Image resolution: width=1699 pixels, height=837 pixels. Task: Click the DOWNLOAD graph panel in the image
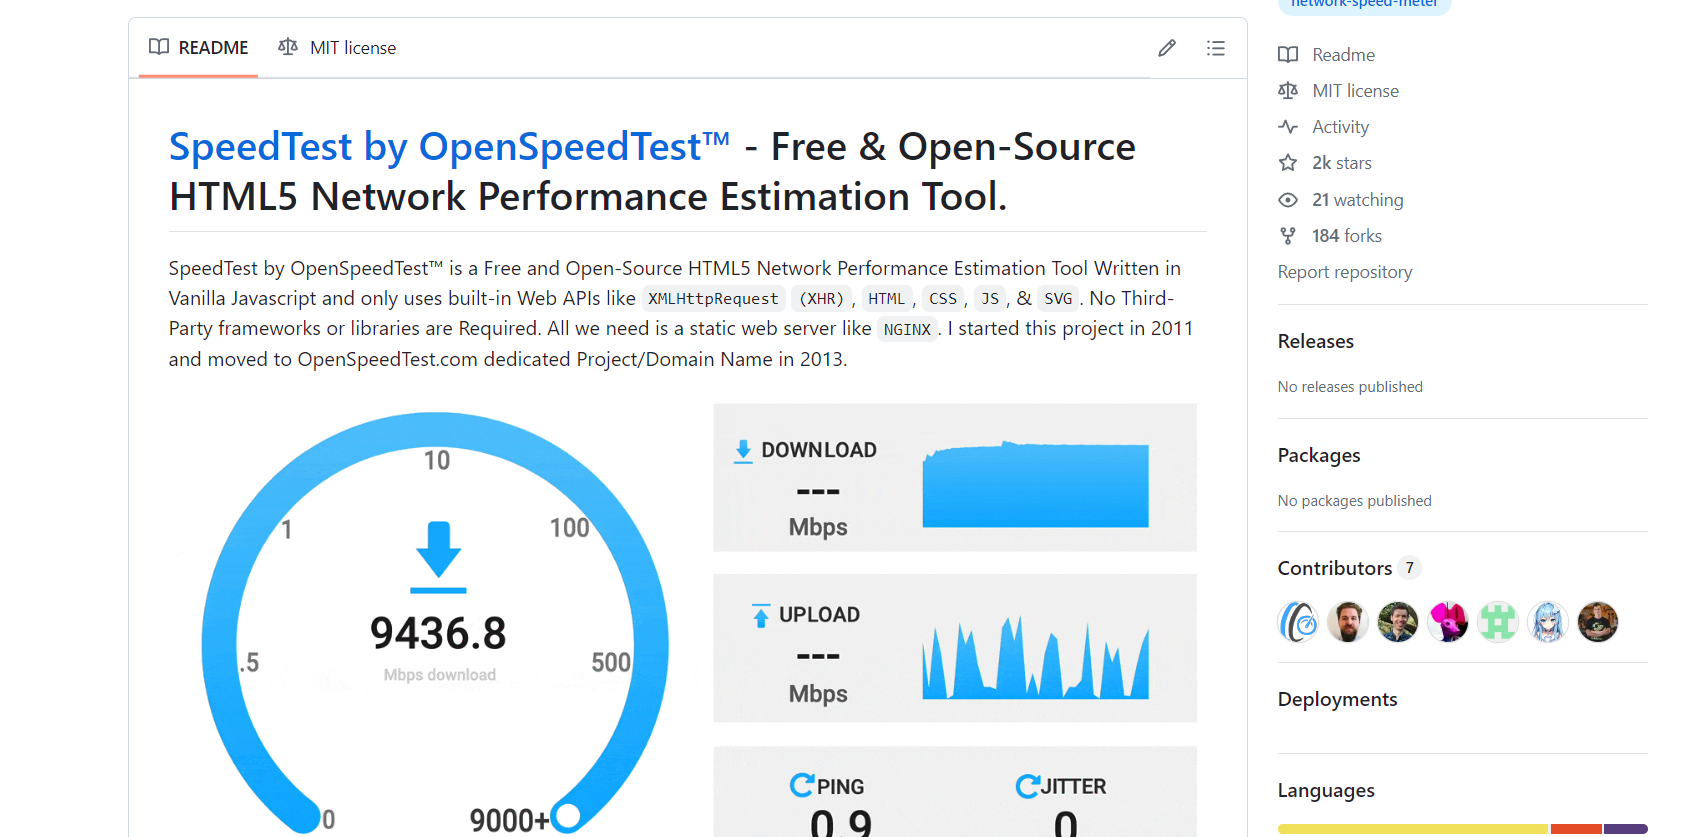(955, 478)
